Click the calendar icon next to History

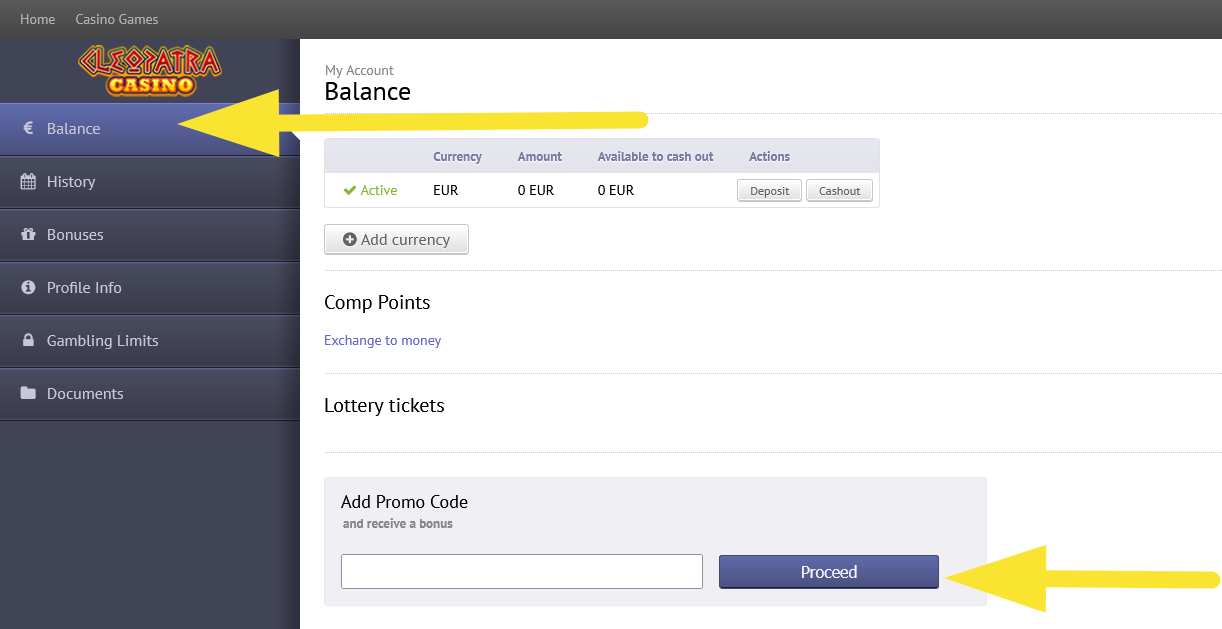pyautogui.click(x=27, y=181)
